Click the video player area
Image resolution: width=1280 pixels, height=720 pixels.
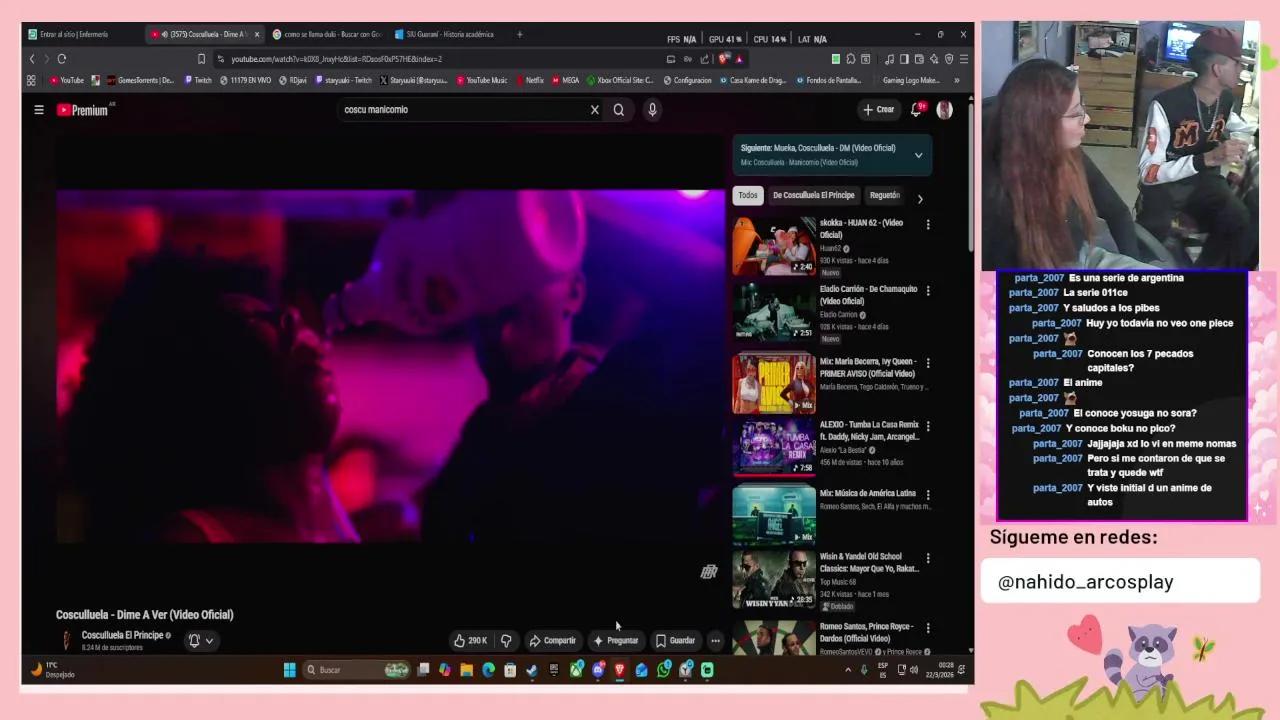(x=390, y=366)
